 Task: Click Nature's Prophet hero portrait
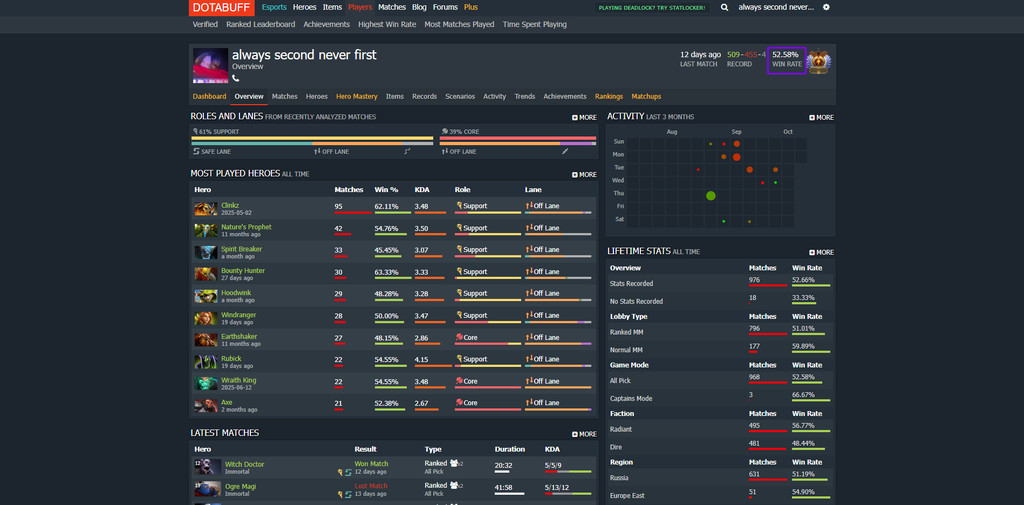206,231
